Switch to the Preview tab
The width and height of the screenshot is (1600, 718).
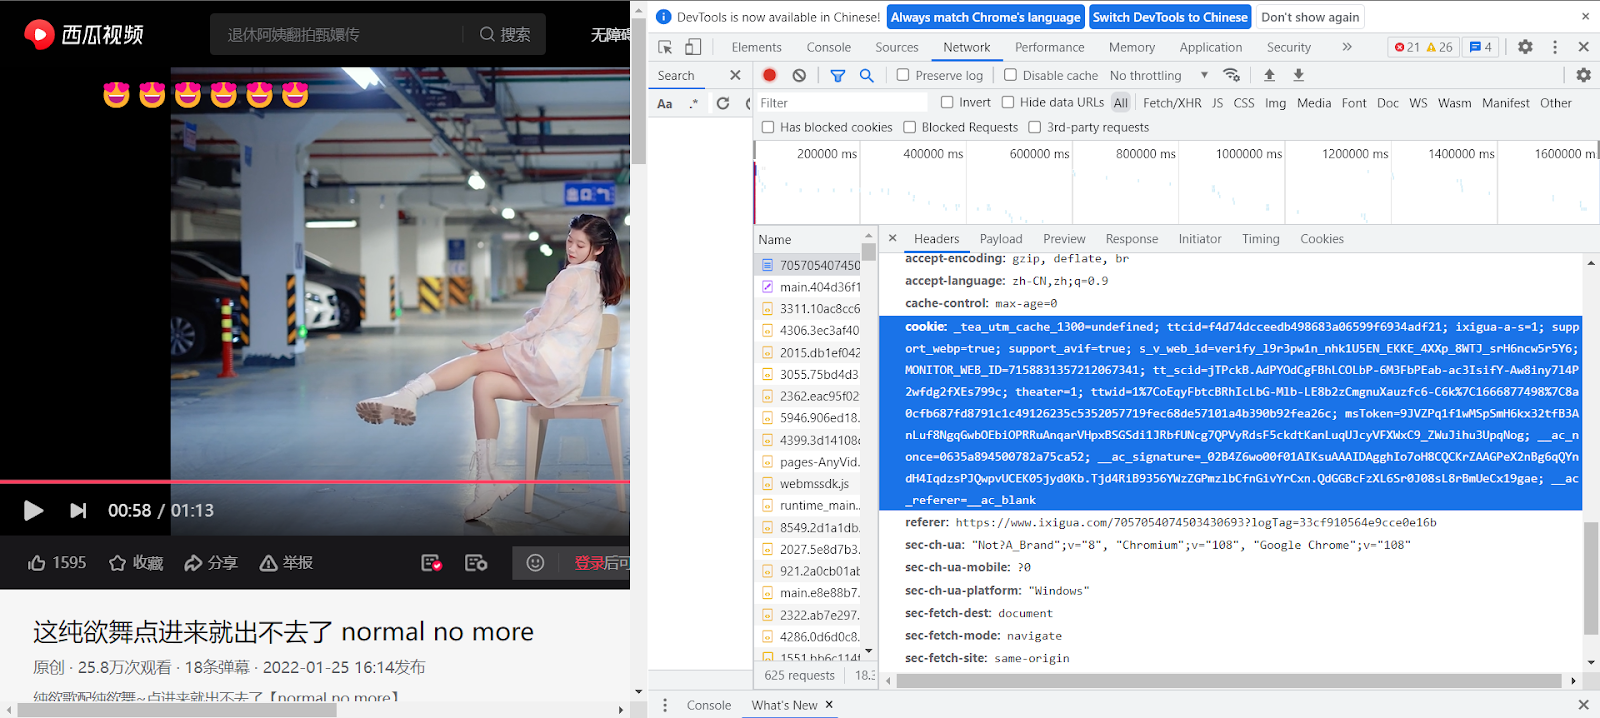click(1064, 239)
